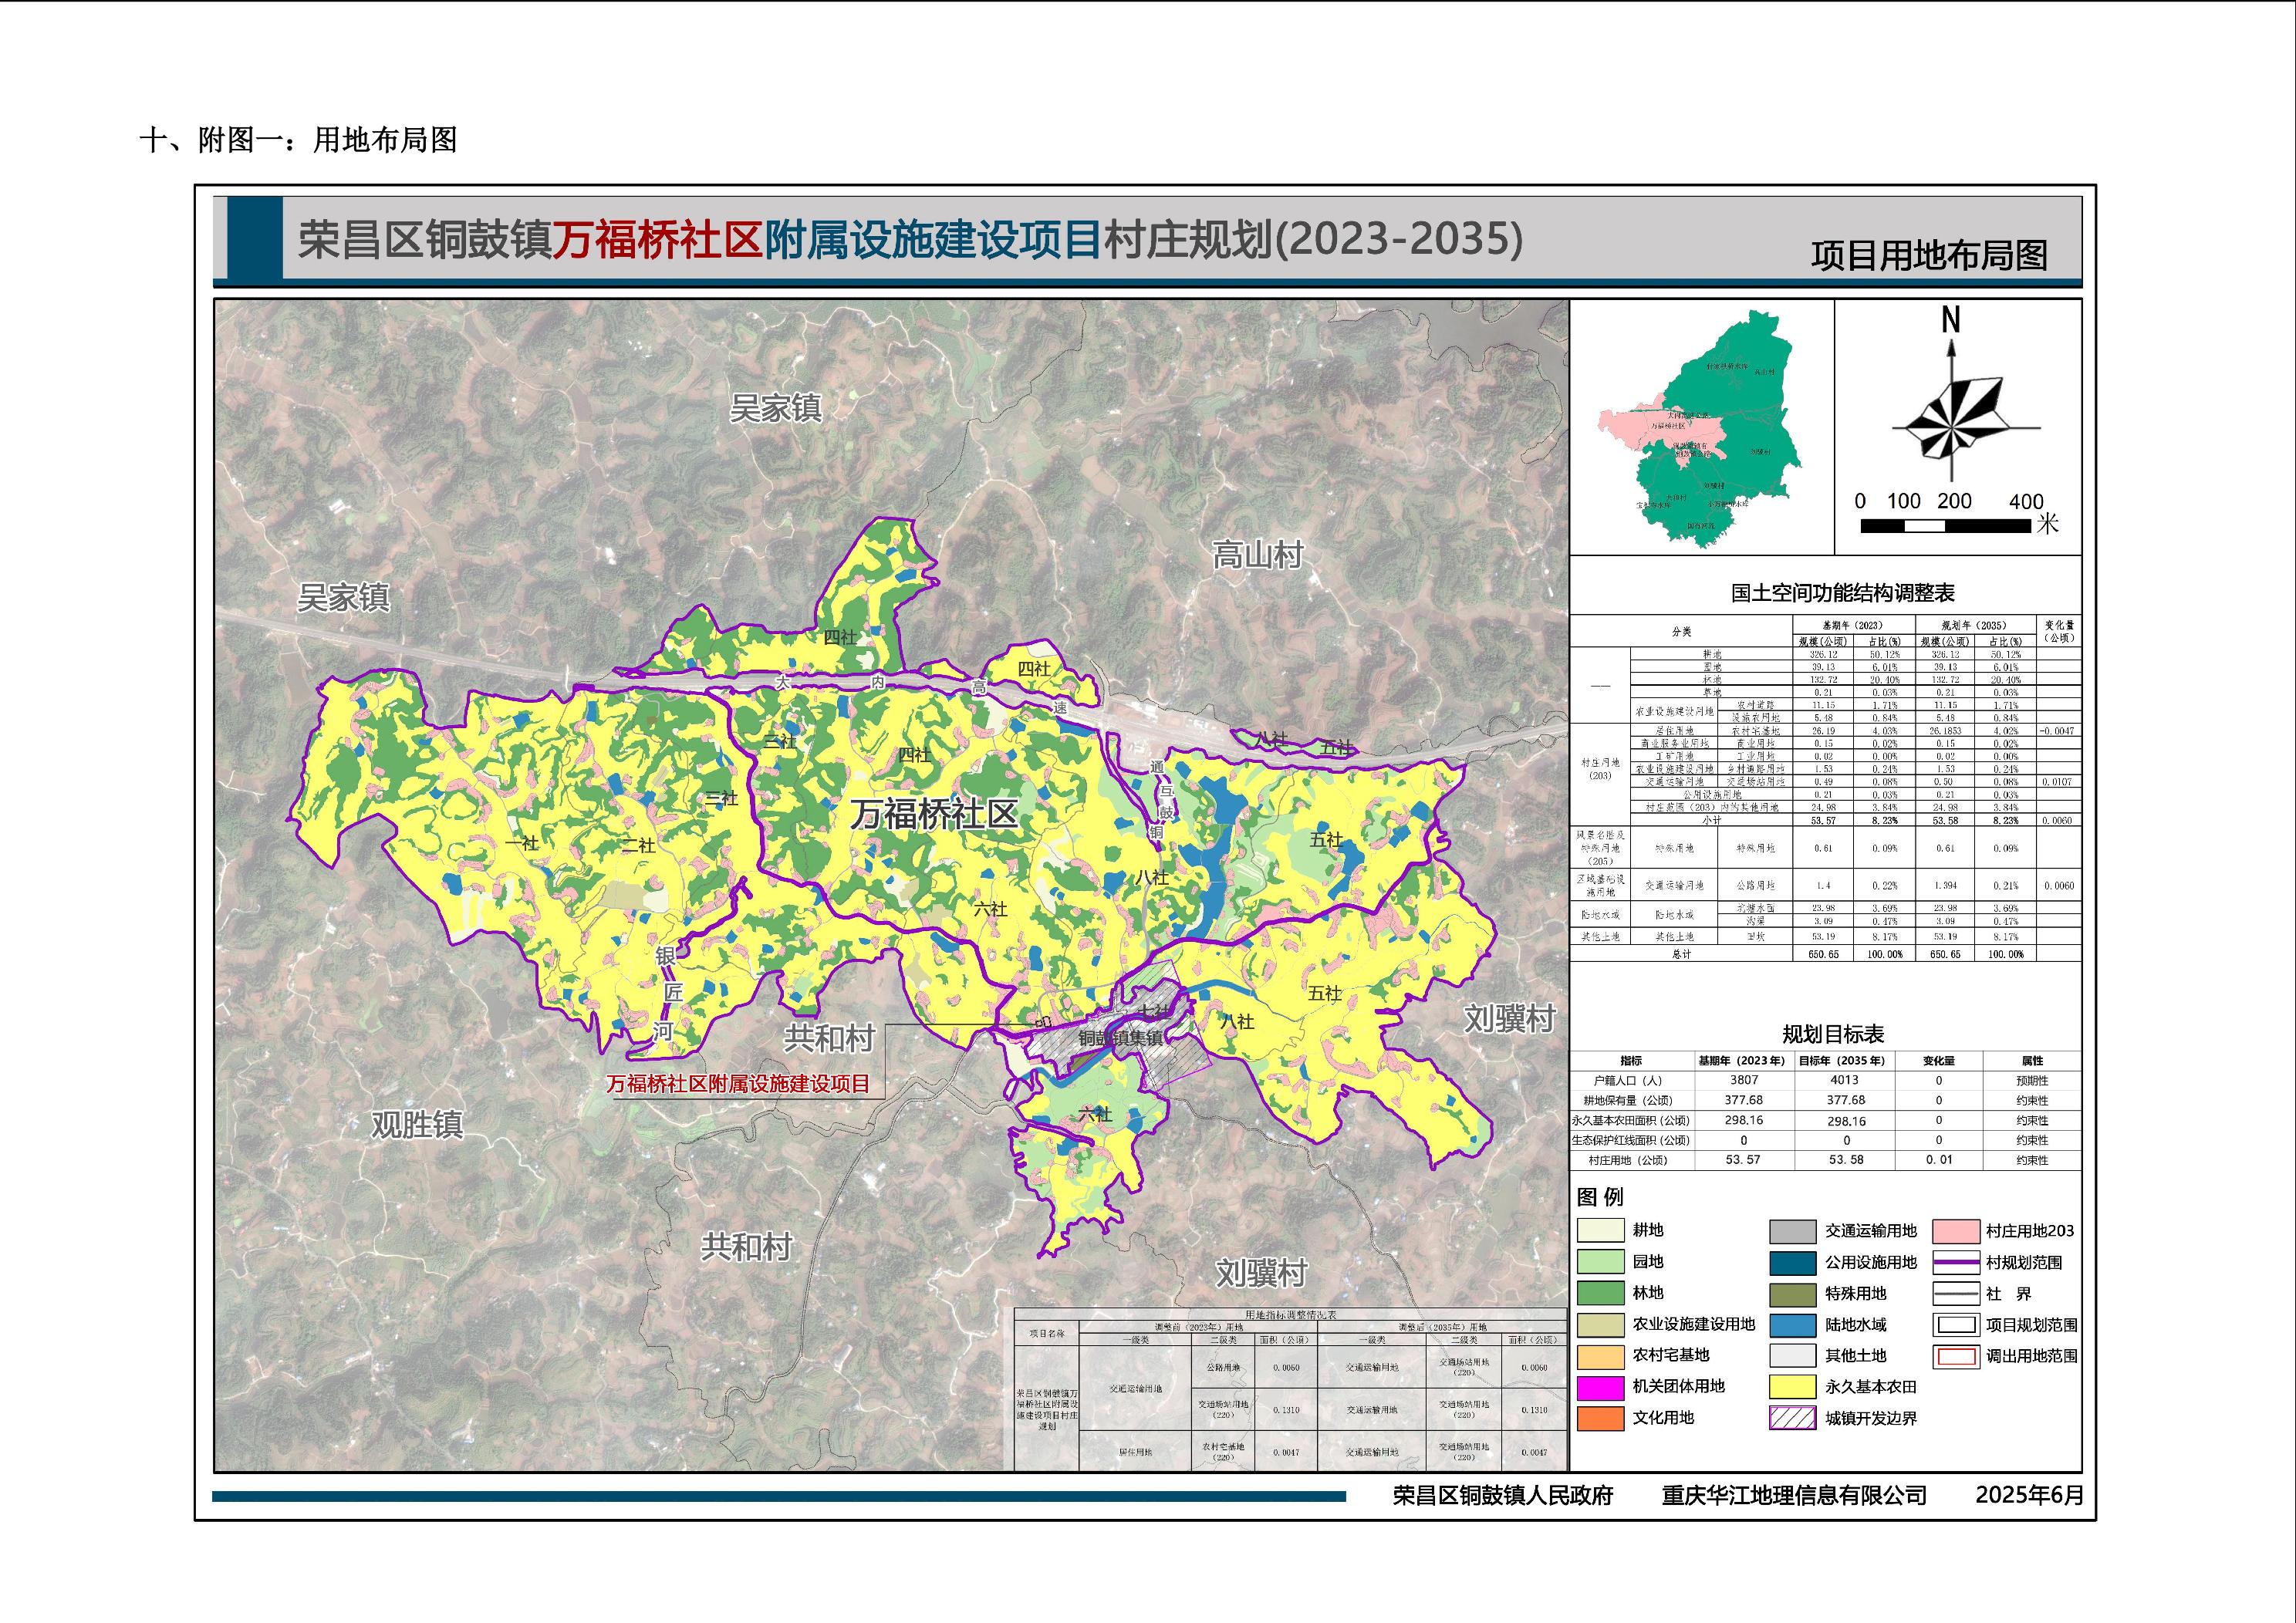Click the red 万福桥社区附属设施建设项目 callout label

738,1084
